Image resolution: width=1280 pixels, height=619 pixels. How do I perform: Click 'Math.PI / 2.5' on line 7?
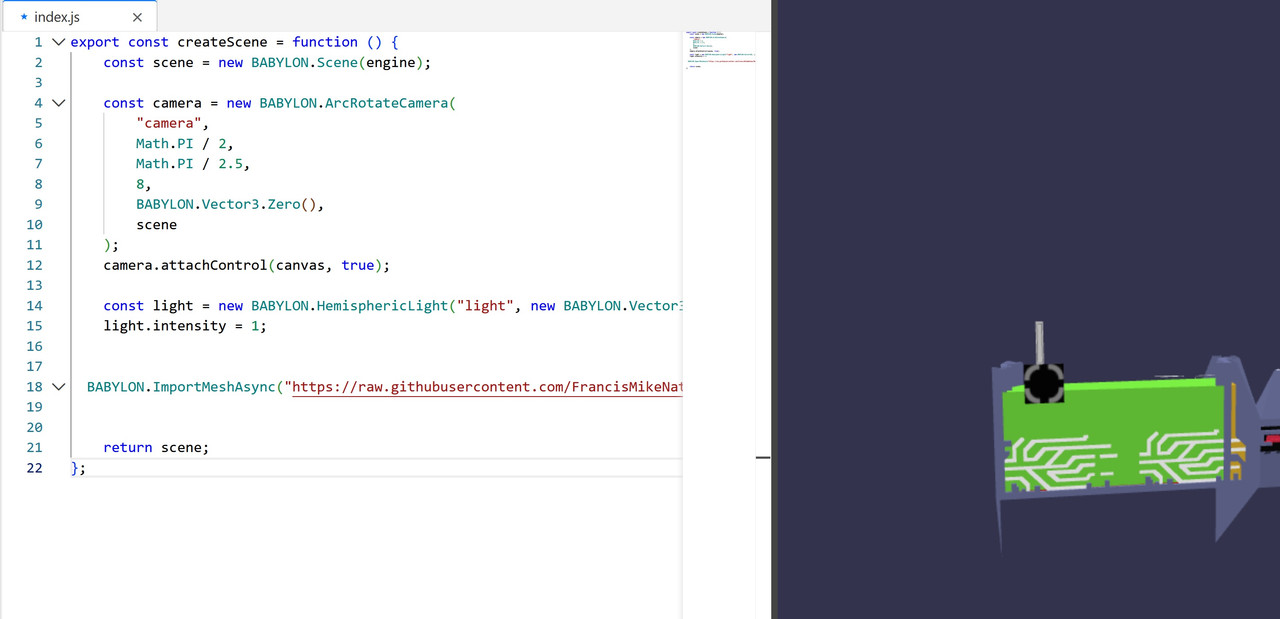[189, 164]
